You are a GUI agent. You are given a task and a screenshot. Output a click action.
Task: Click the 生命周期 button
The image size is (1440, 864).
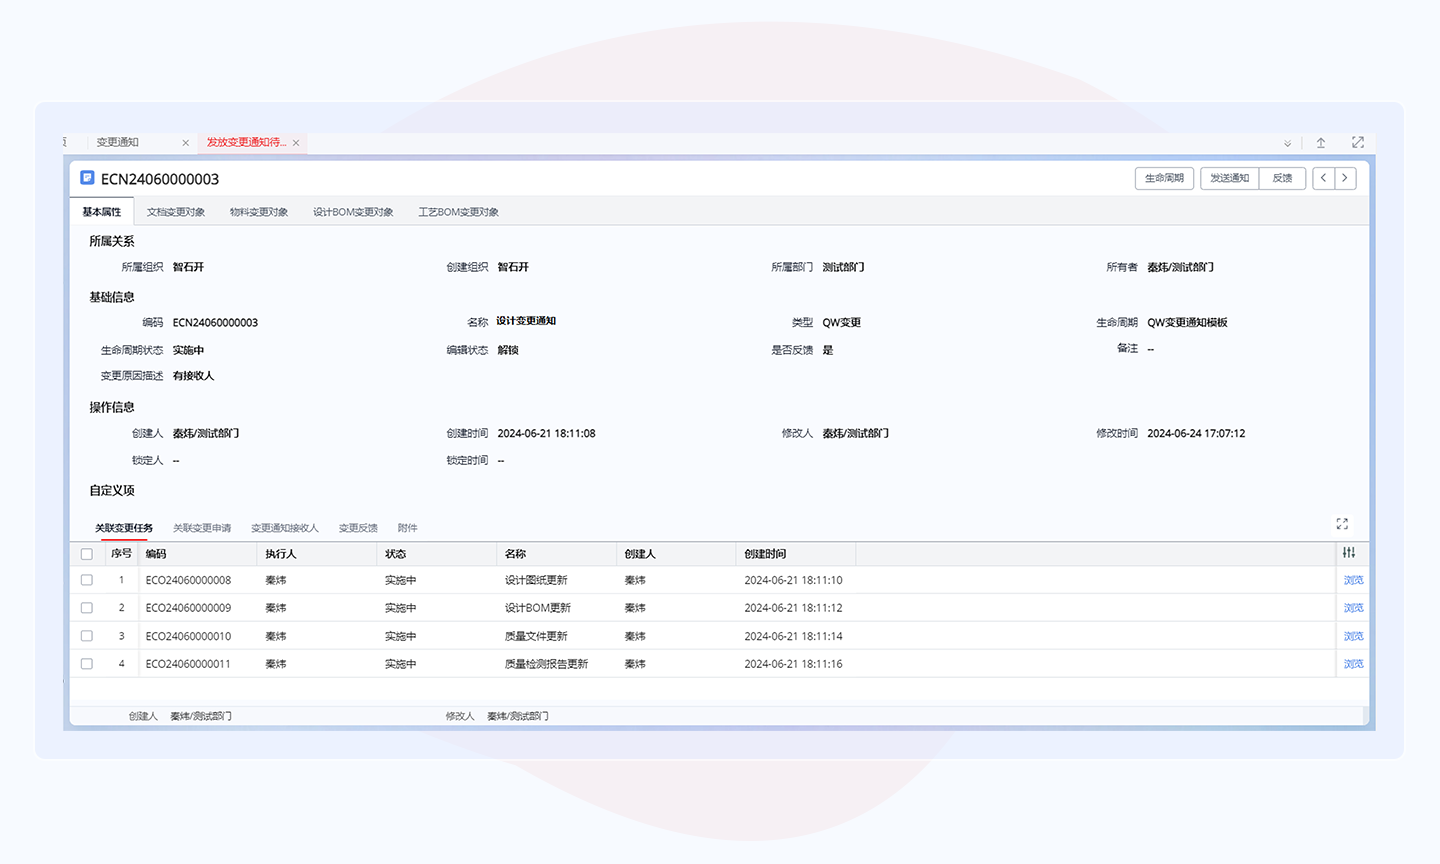[1164, 178]
